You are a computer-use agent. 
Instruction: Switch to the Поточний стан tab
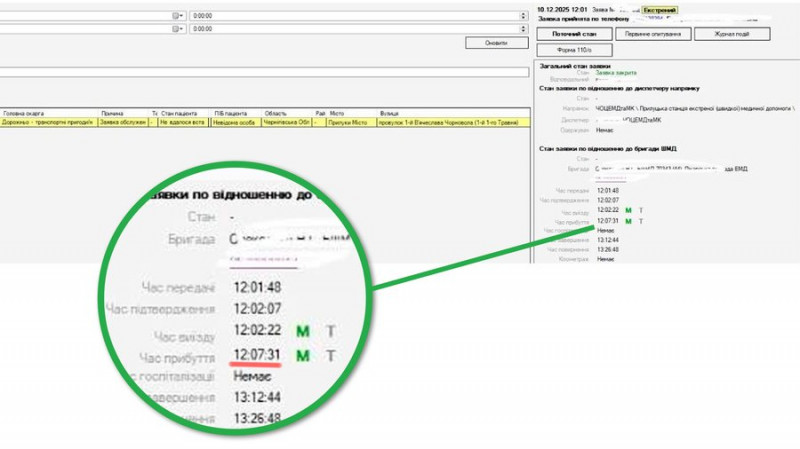(575, 34)
